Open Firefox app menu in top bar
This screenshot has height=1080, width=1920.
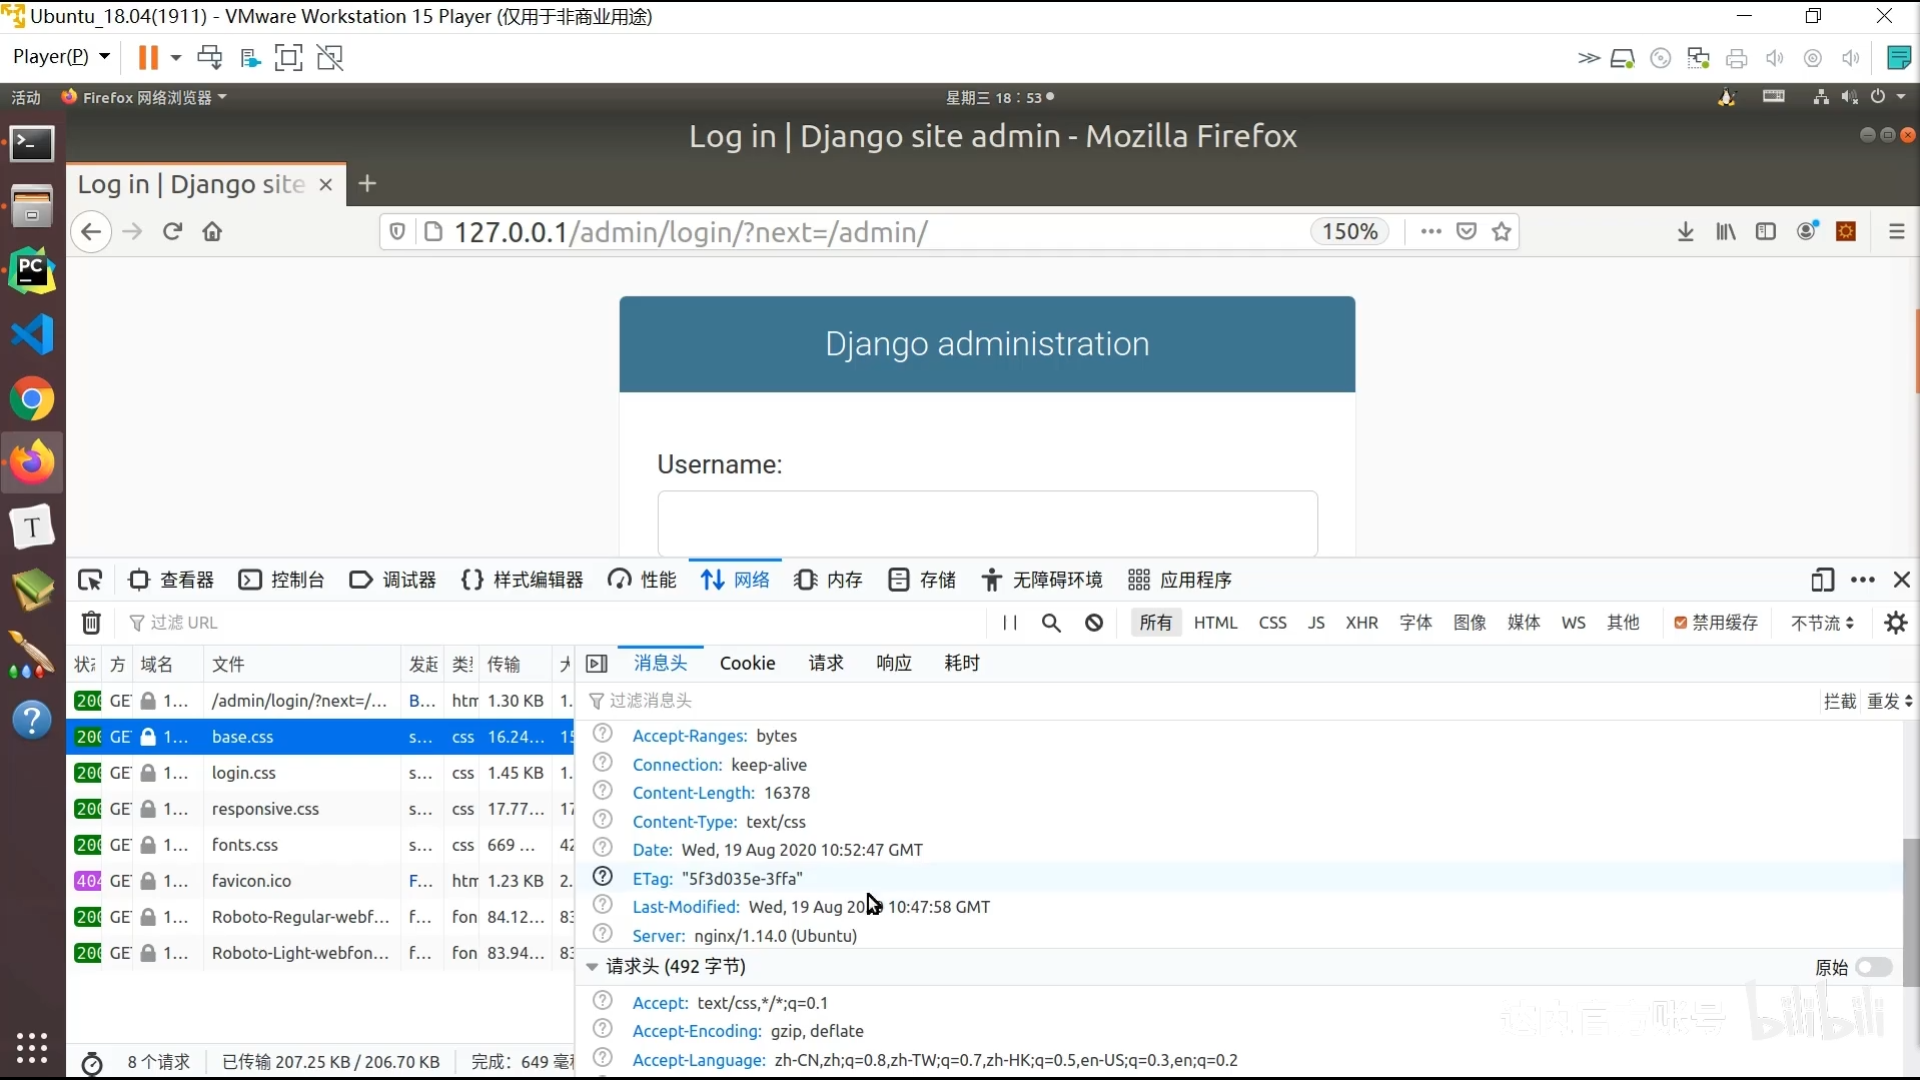click(145, 97)
